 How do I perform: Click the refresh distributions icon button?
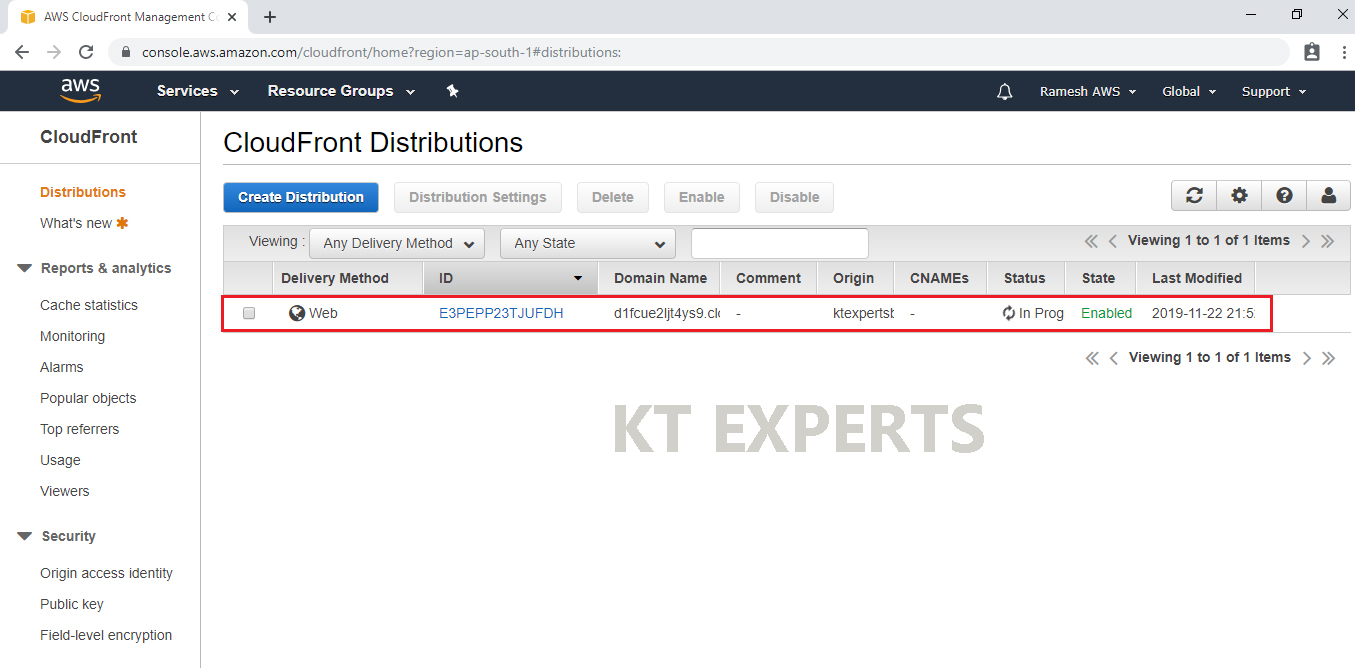pyautogui.click(x=1194, y=196)
